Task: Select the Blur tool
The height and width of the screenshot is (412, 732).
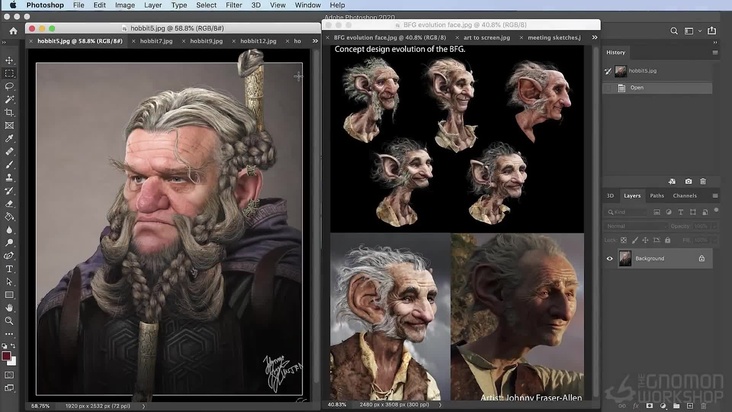Action: click(x=9, y=230)
